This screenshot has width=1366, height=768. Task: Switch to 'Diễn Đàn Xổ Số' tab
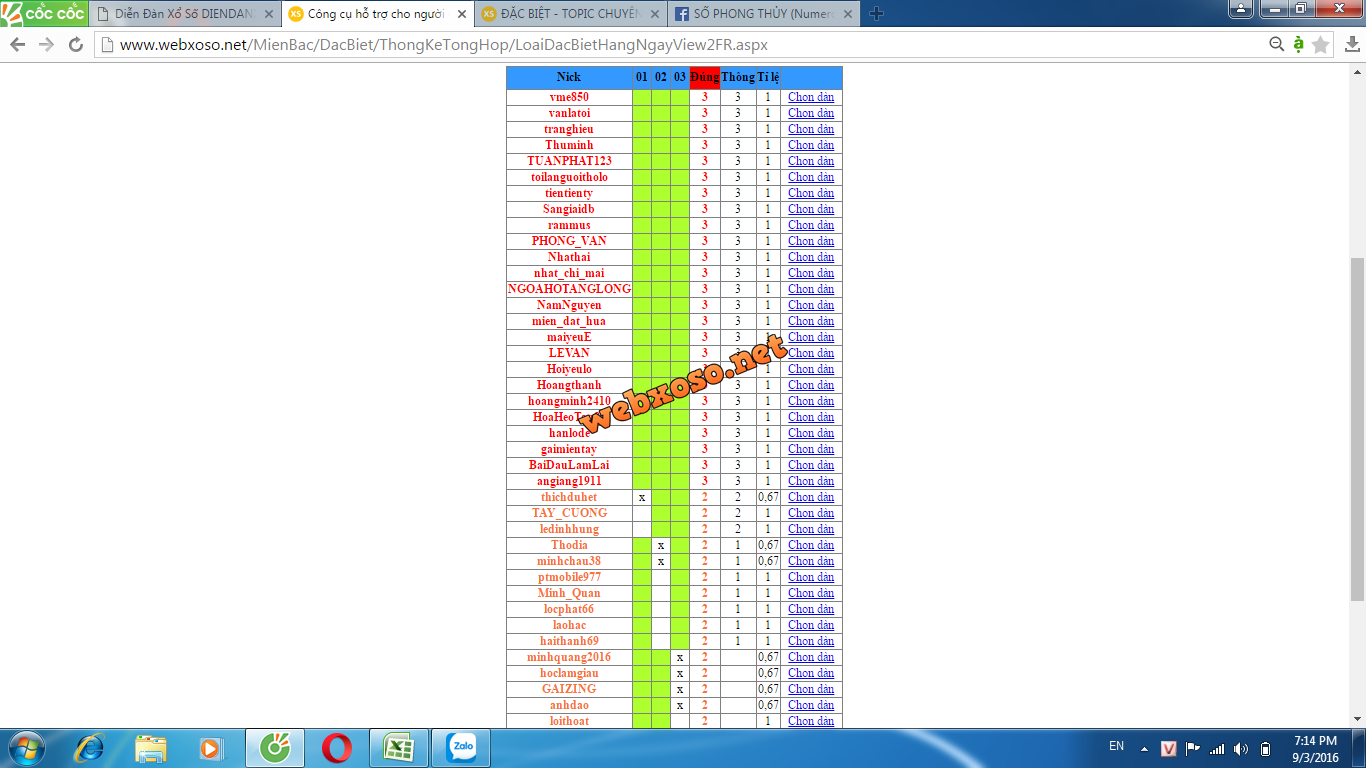pos(185,14)
